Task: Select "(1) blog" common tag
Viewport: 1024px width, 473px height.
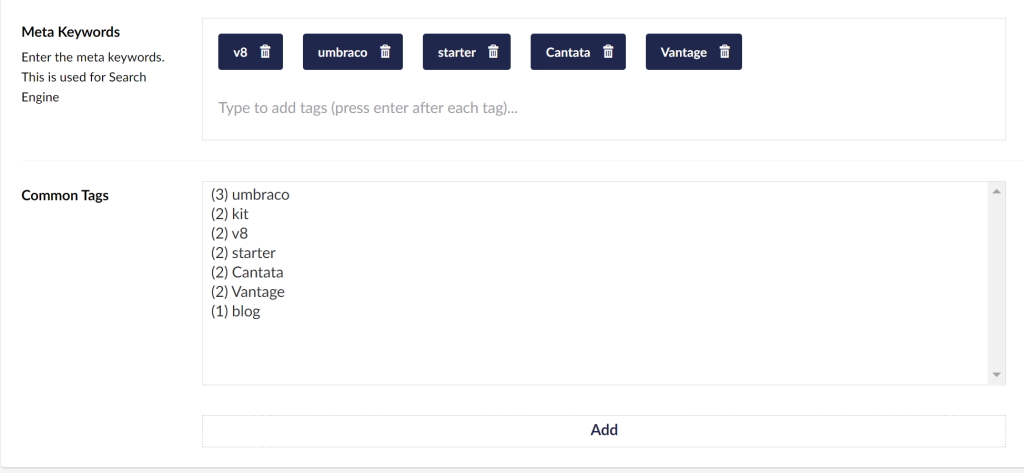Action: point(235,311)
